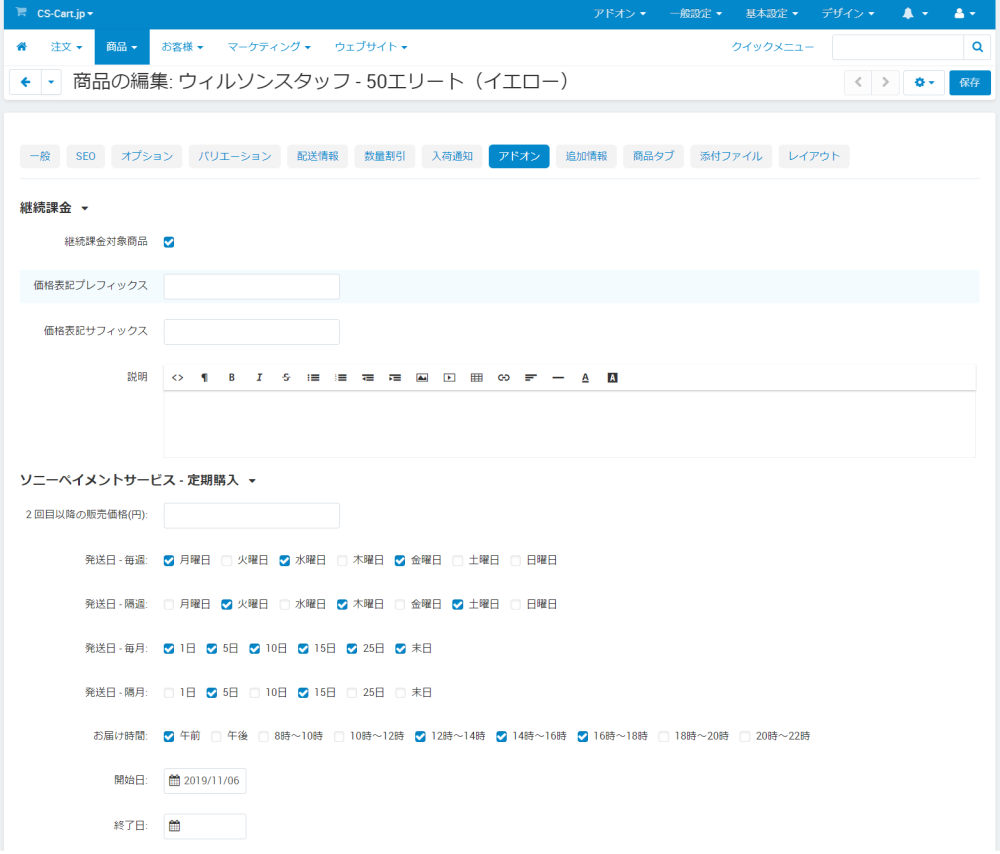Go to the next product with right chevron

(885, 82)
